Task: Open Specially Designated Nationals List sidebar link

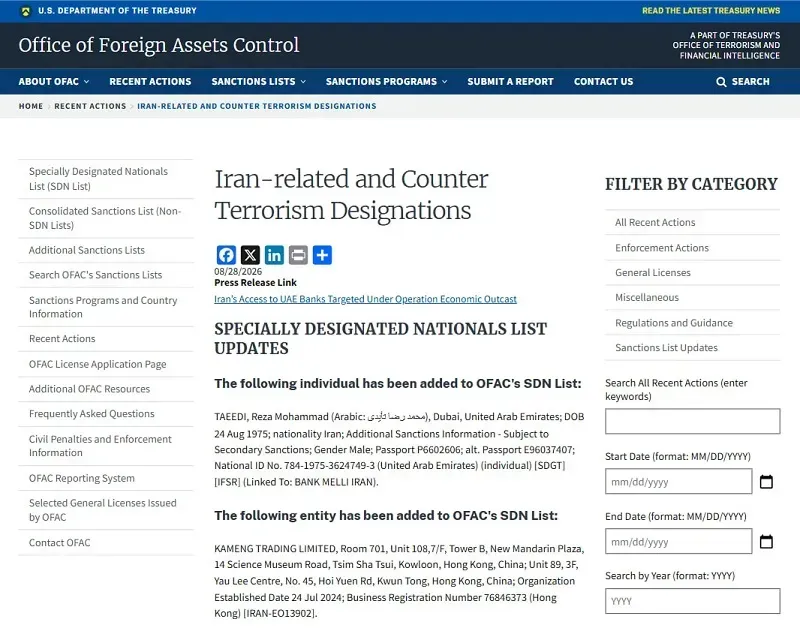Action: [106, 179]
